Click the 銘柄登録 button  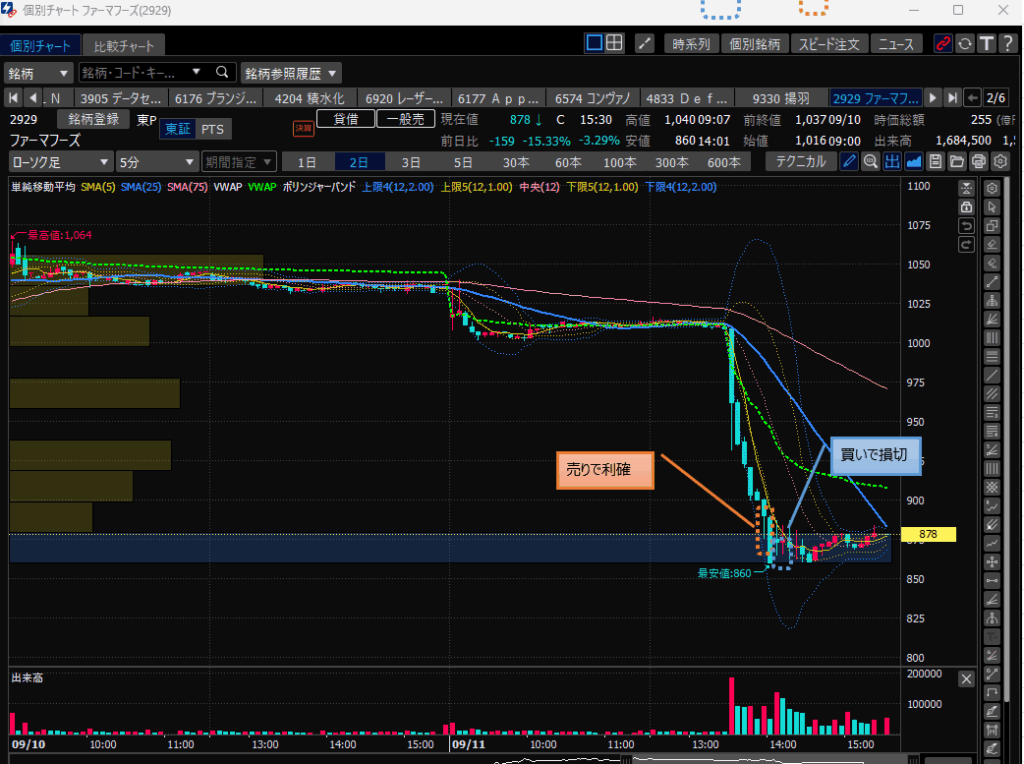click(93, 119)
